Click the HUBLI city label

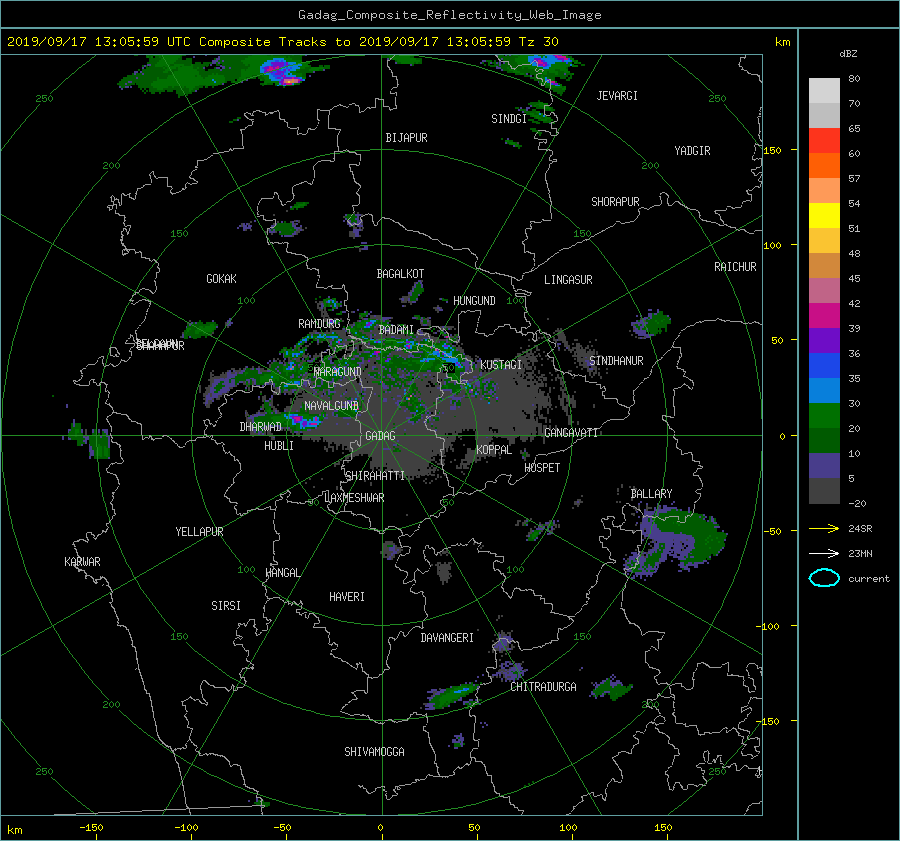[x=279, y=446]
